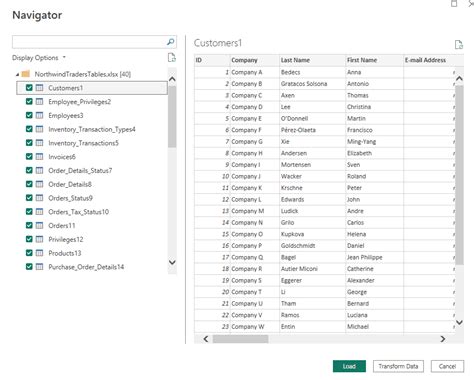Image resolution: width=474 pixels, height=380 pixels.
Task: Click the table icon beside Privileges12
Action: point(39,239)
